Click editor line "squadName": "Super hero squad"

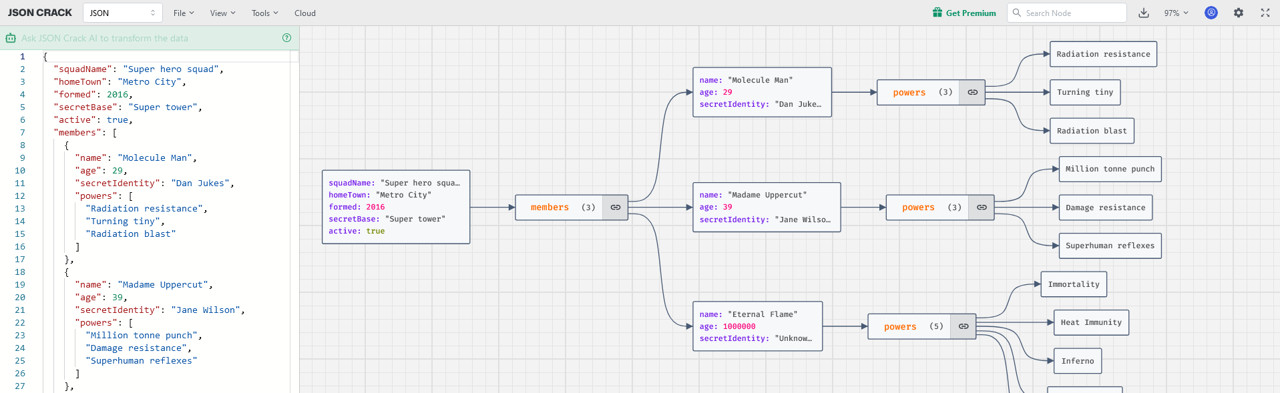tap(139, 70)
